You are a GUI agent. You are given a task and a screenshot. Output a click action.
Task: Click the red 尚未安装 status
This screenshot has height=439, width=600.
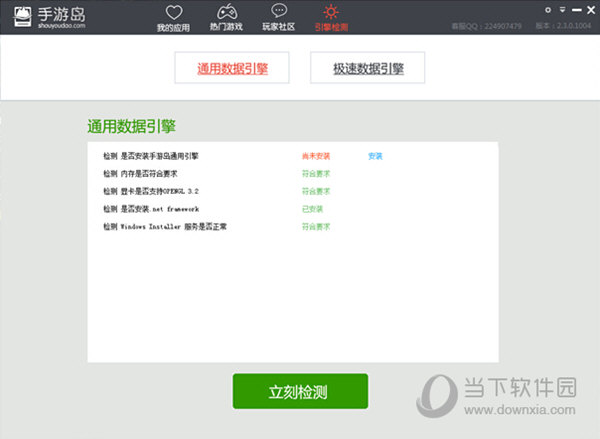(x=316, y=156)
